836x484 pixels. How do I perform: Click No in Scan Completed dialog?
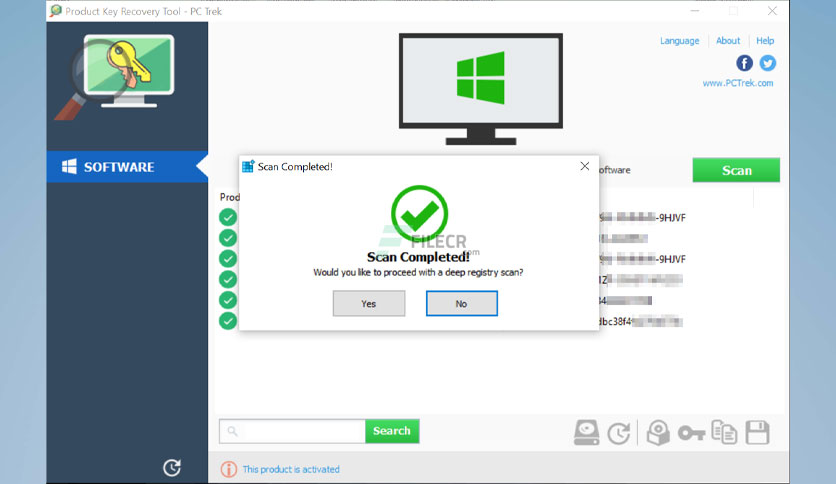[x=462, y=303]
